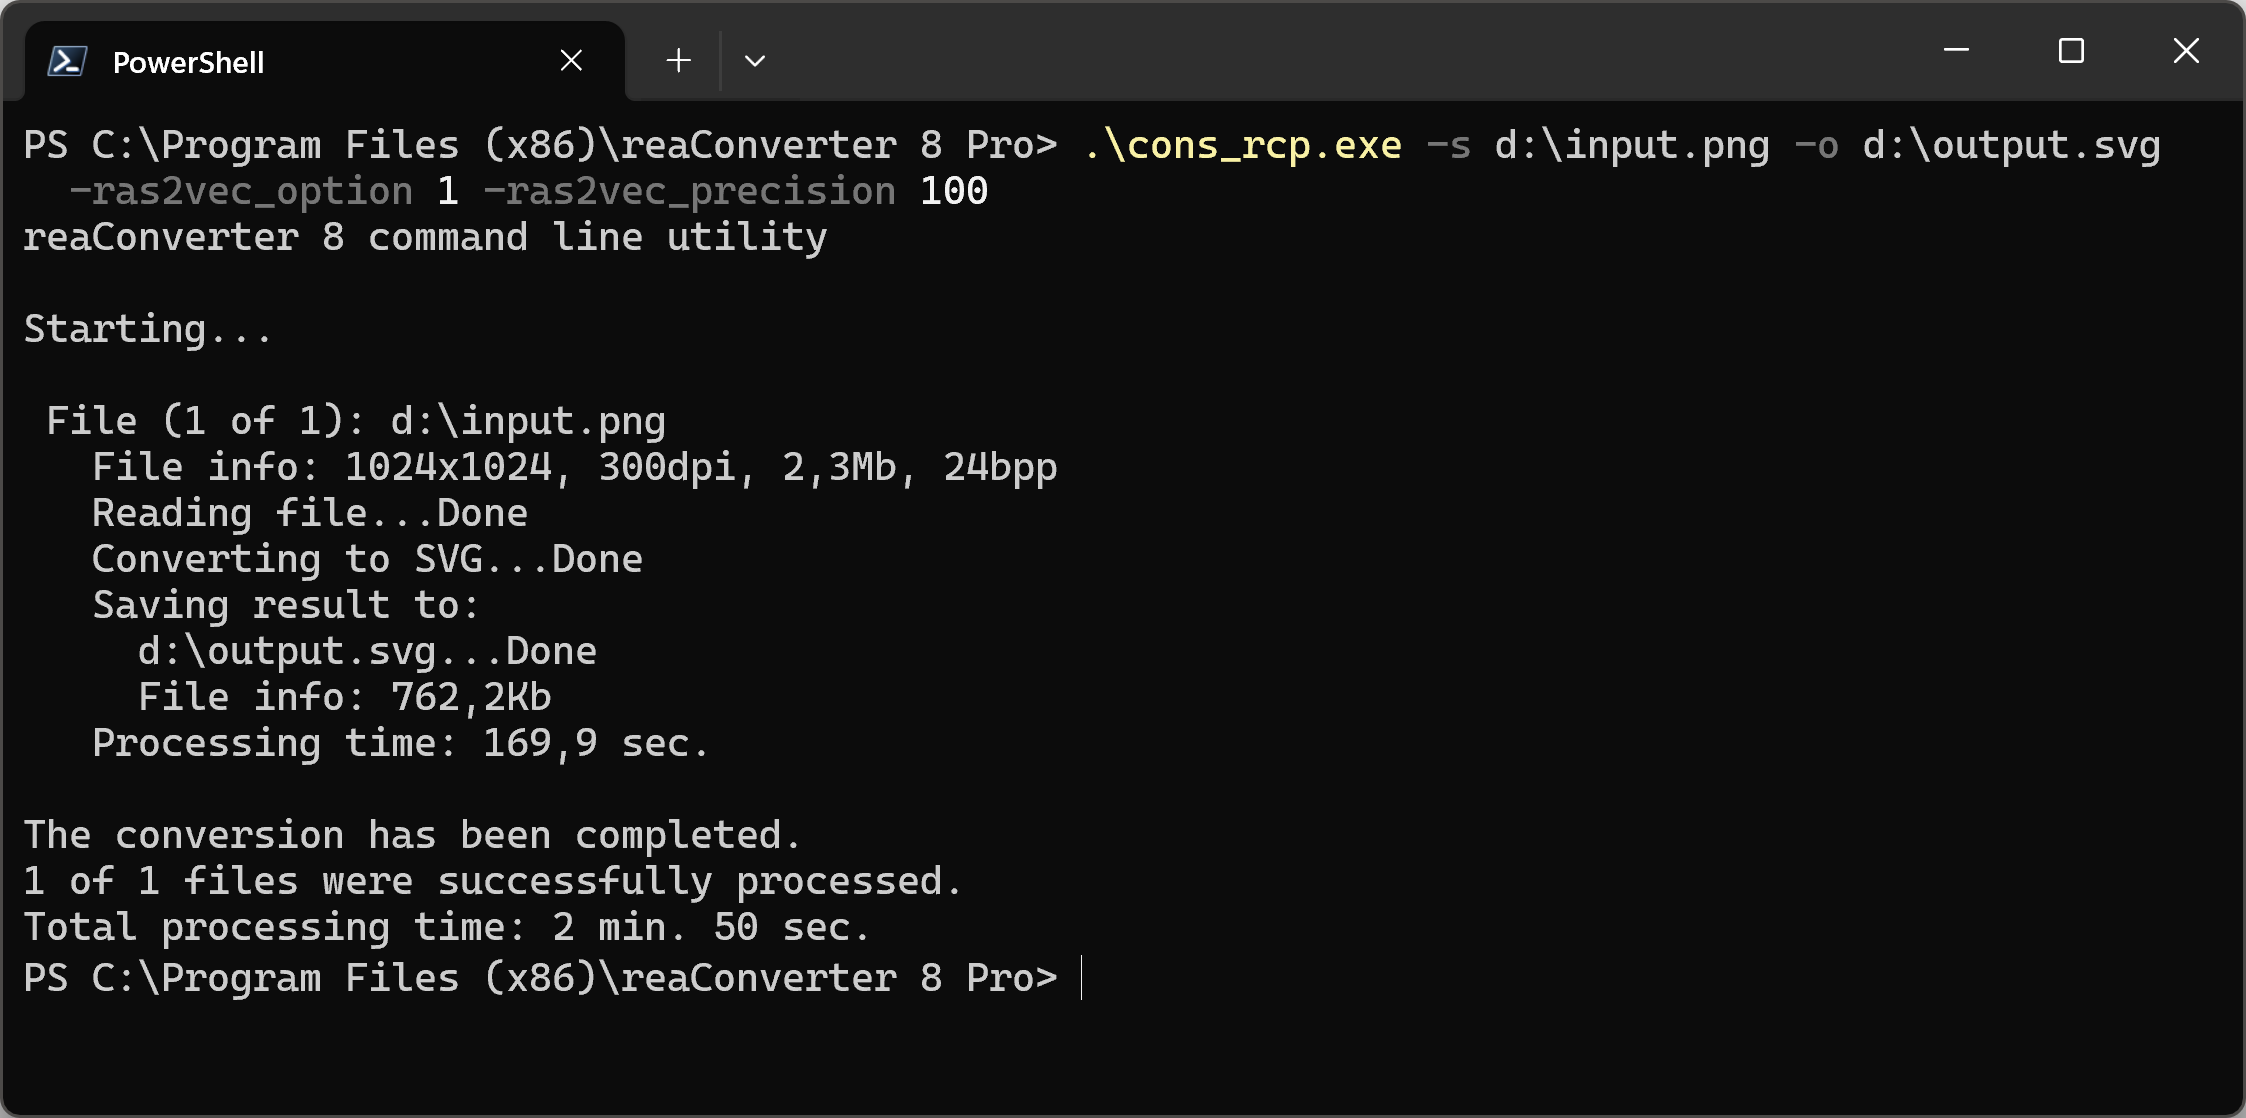Click the -ras2vec_precision parameter text
The height and width of the screenshot is (1118, 2246).
[689, 192]
